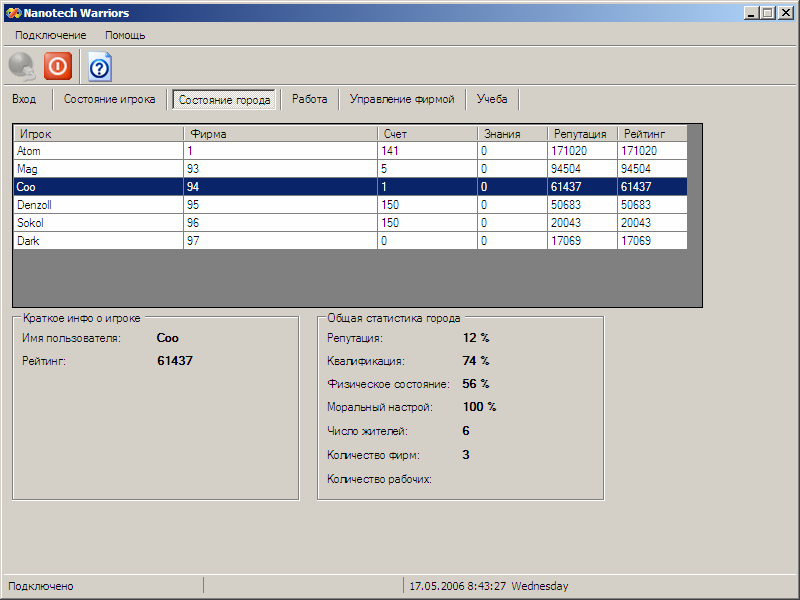Click the Nanotech Warriors title bar app icon
Image resolution: width=800 pixels, height=600 pixels.
click(14, 13)
